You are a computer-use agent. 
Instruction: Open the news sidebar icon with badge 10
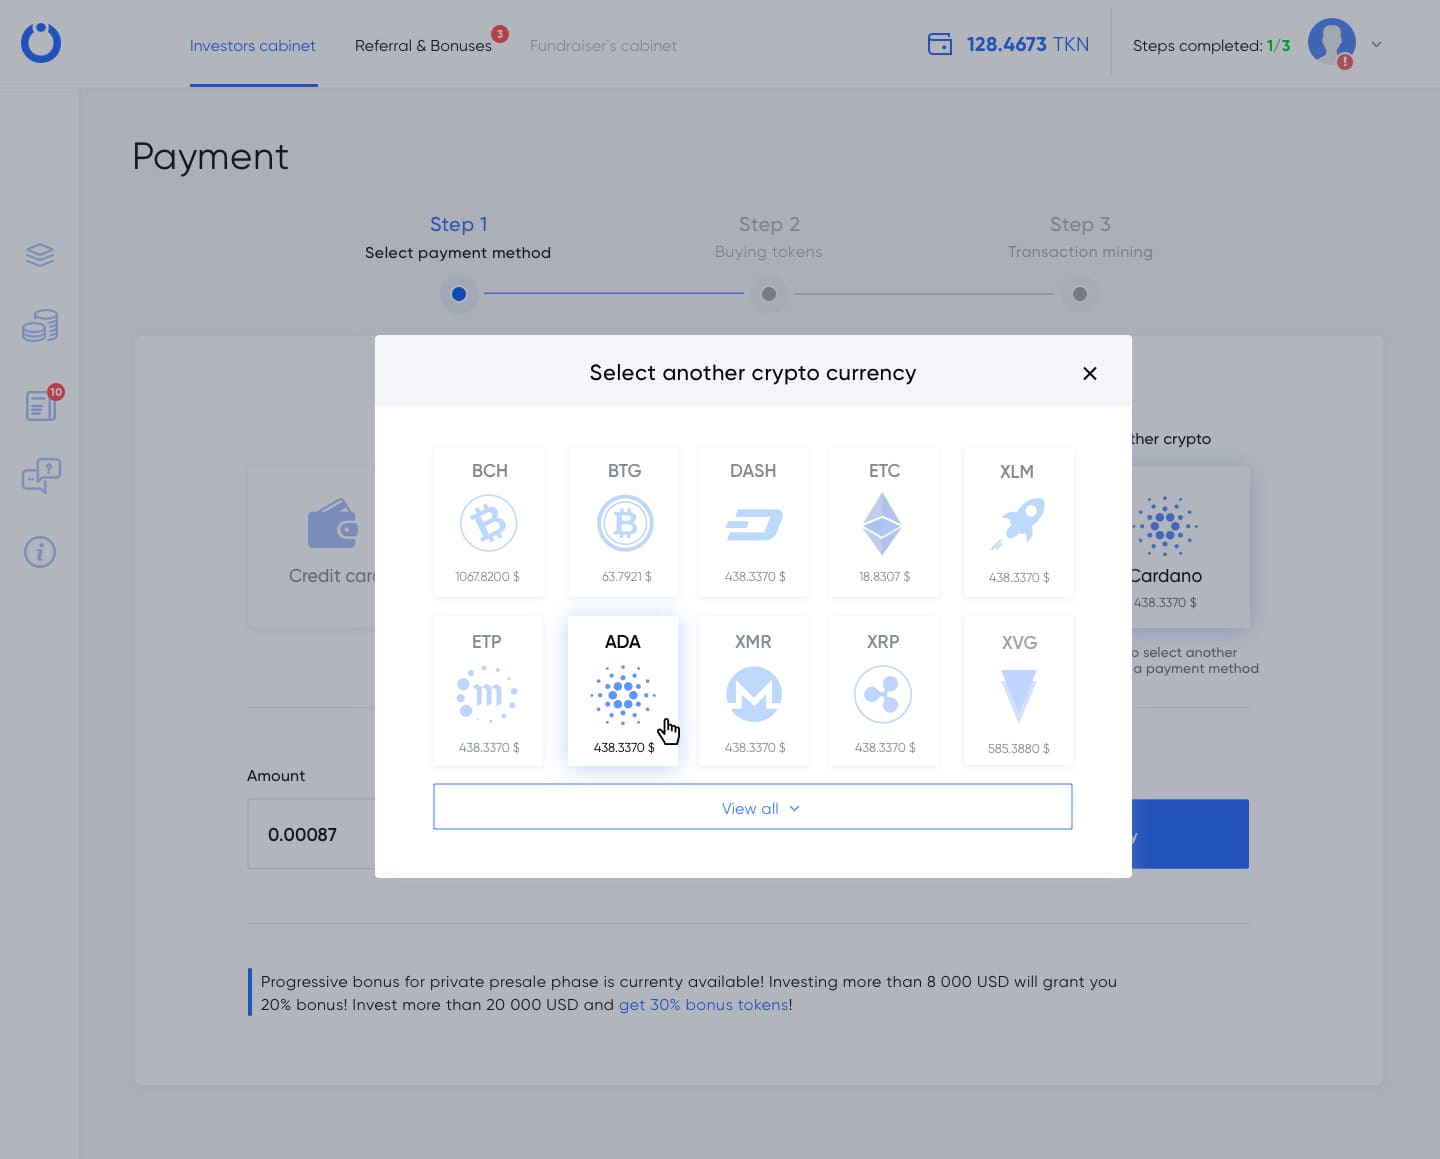pos(41,405)
